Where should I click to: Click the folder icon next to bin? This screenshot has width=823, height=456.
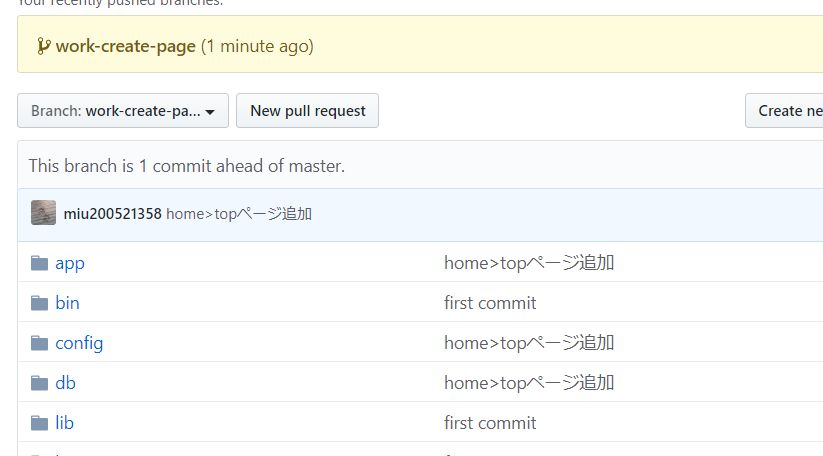tap(39, 303)
